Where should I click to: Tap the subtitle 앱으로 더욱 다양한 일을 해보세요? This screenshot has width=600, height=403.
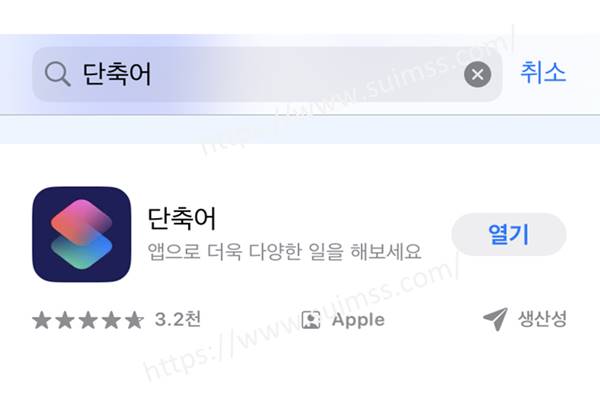(284, 252)
